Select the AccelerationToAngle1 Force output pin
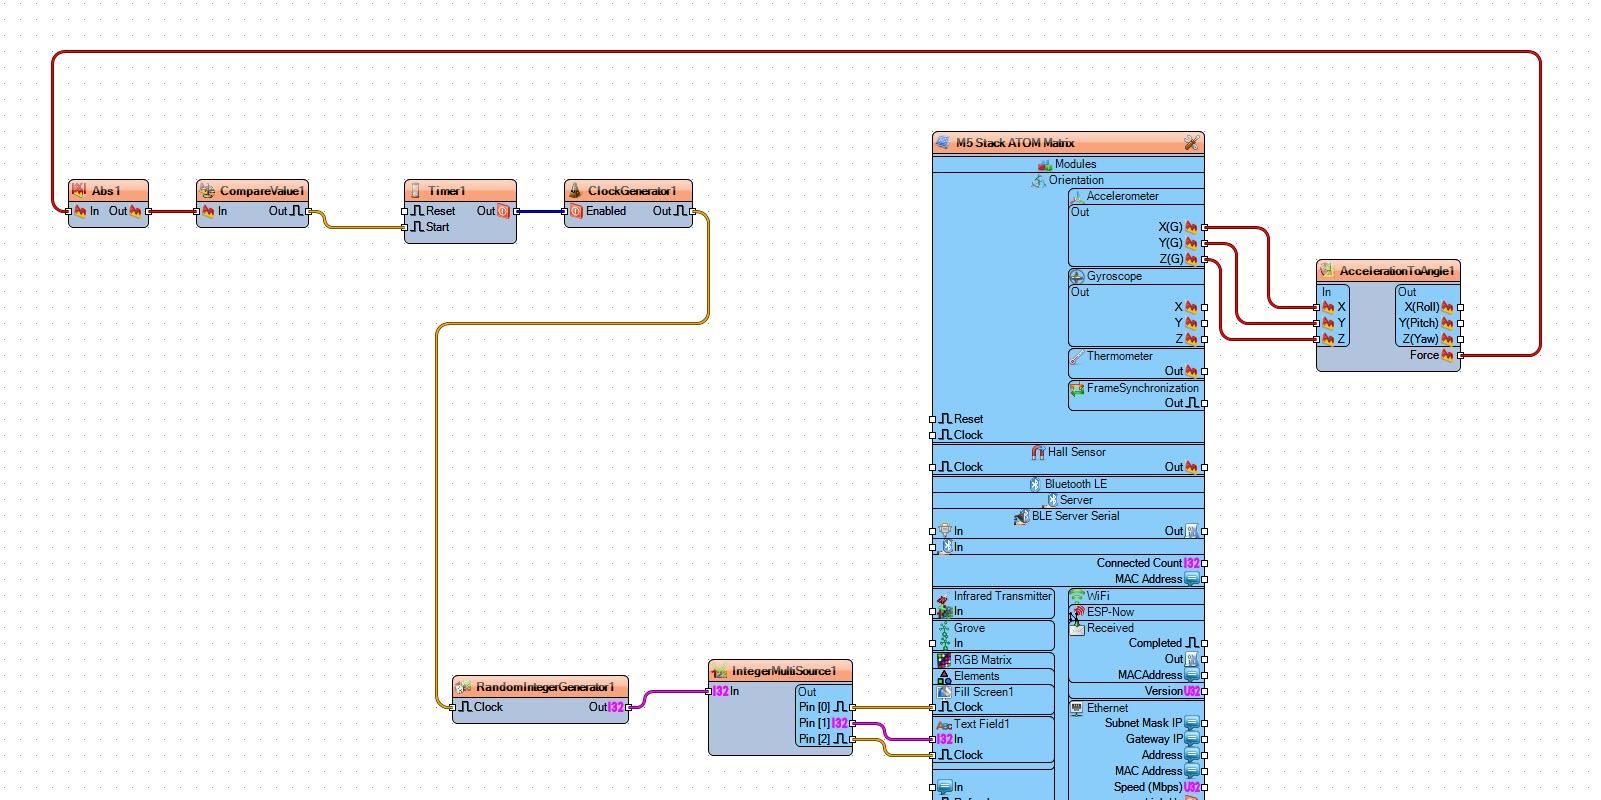1601x800 pixels. (x=1461, y=355)
